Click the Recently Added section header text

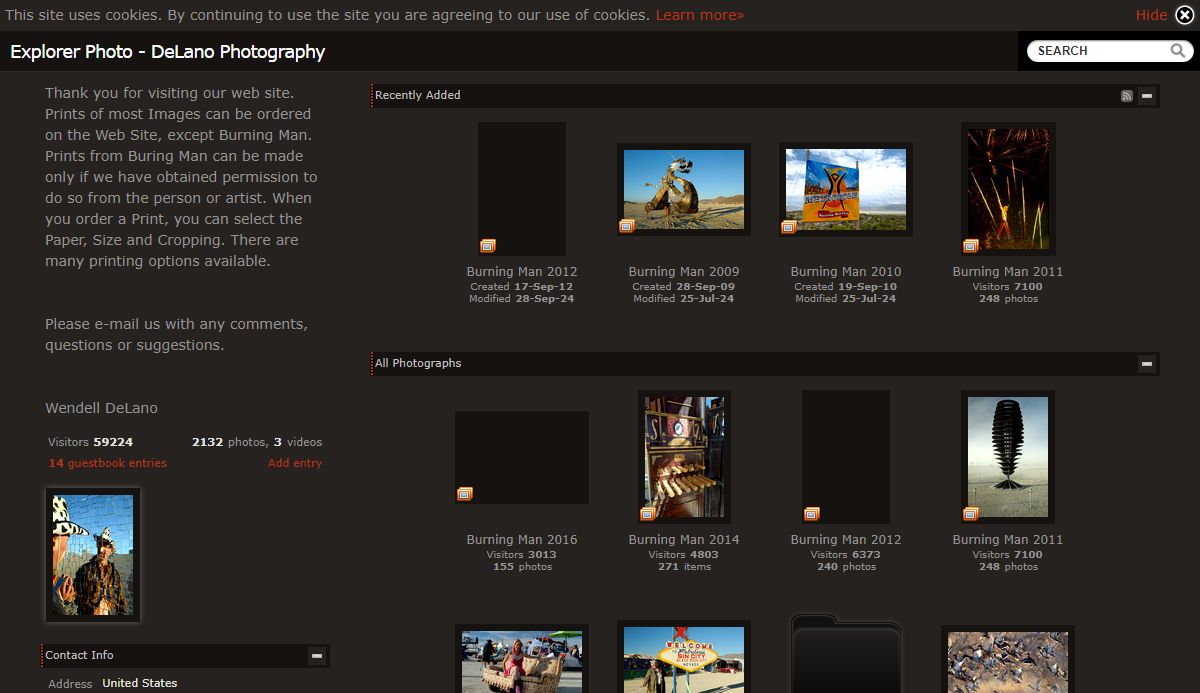point(418,96)
